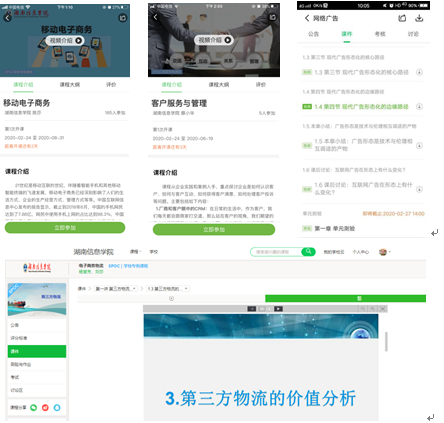The height and width of the screenshot is (423, 444).
Task: Open 考试 in web course sidebar
Action: pyautogui.click(x=37, y=377)
